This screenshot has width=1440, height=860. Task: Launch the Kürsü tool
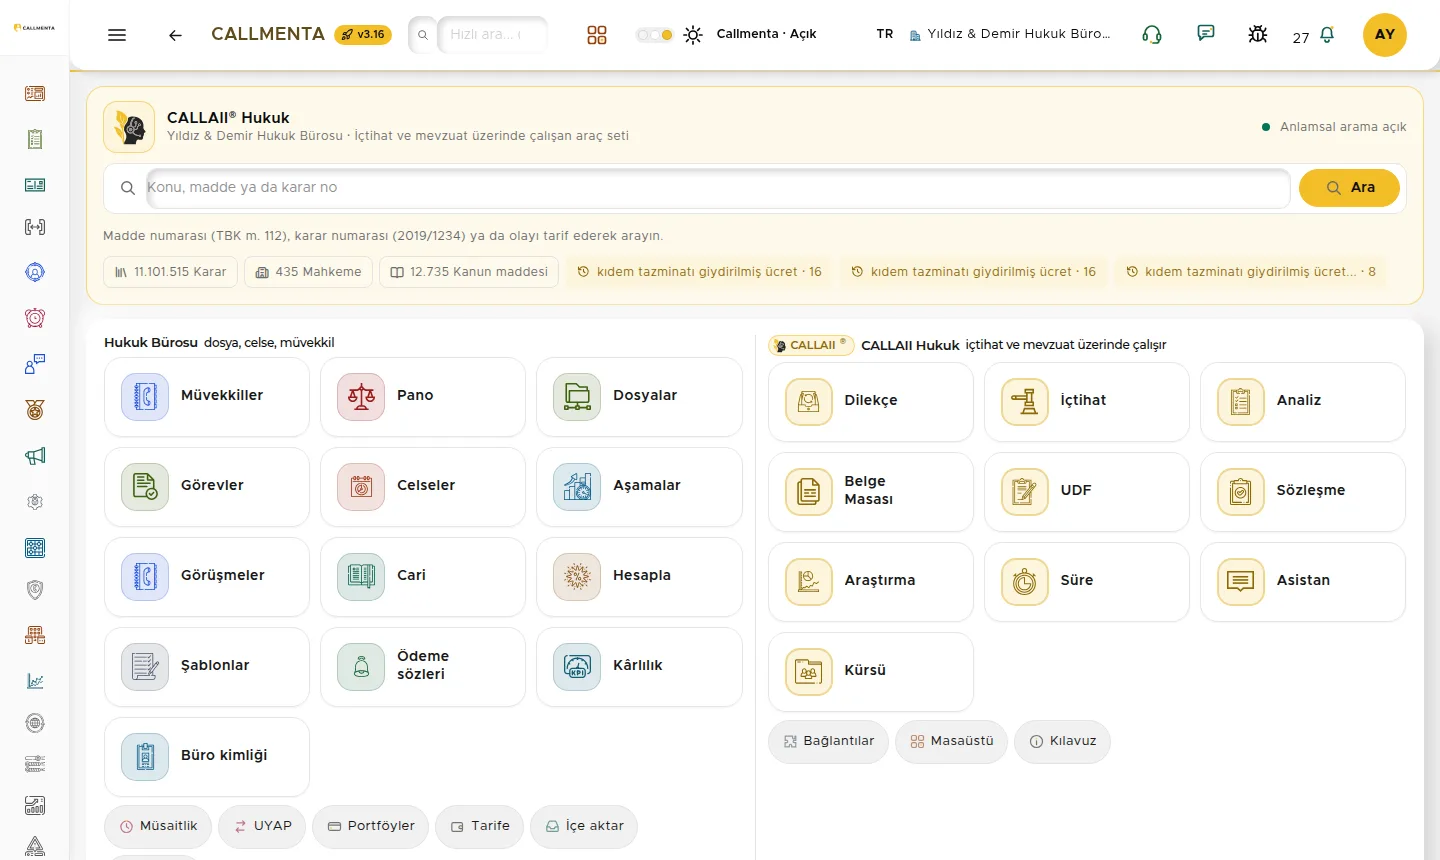point(871,672)
